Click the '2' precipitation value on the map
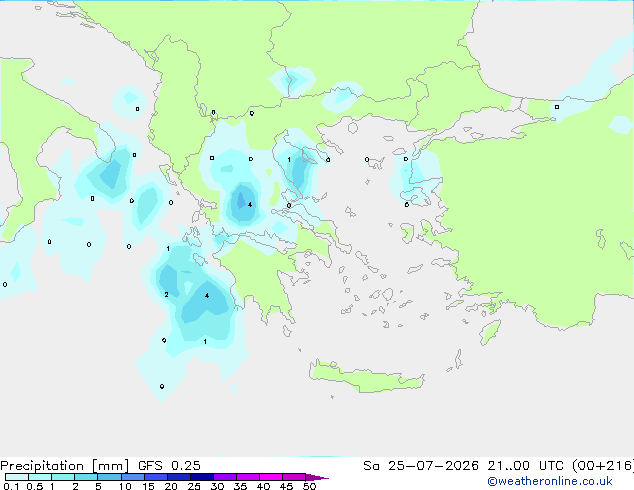 point(166,295)
